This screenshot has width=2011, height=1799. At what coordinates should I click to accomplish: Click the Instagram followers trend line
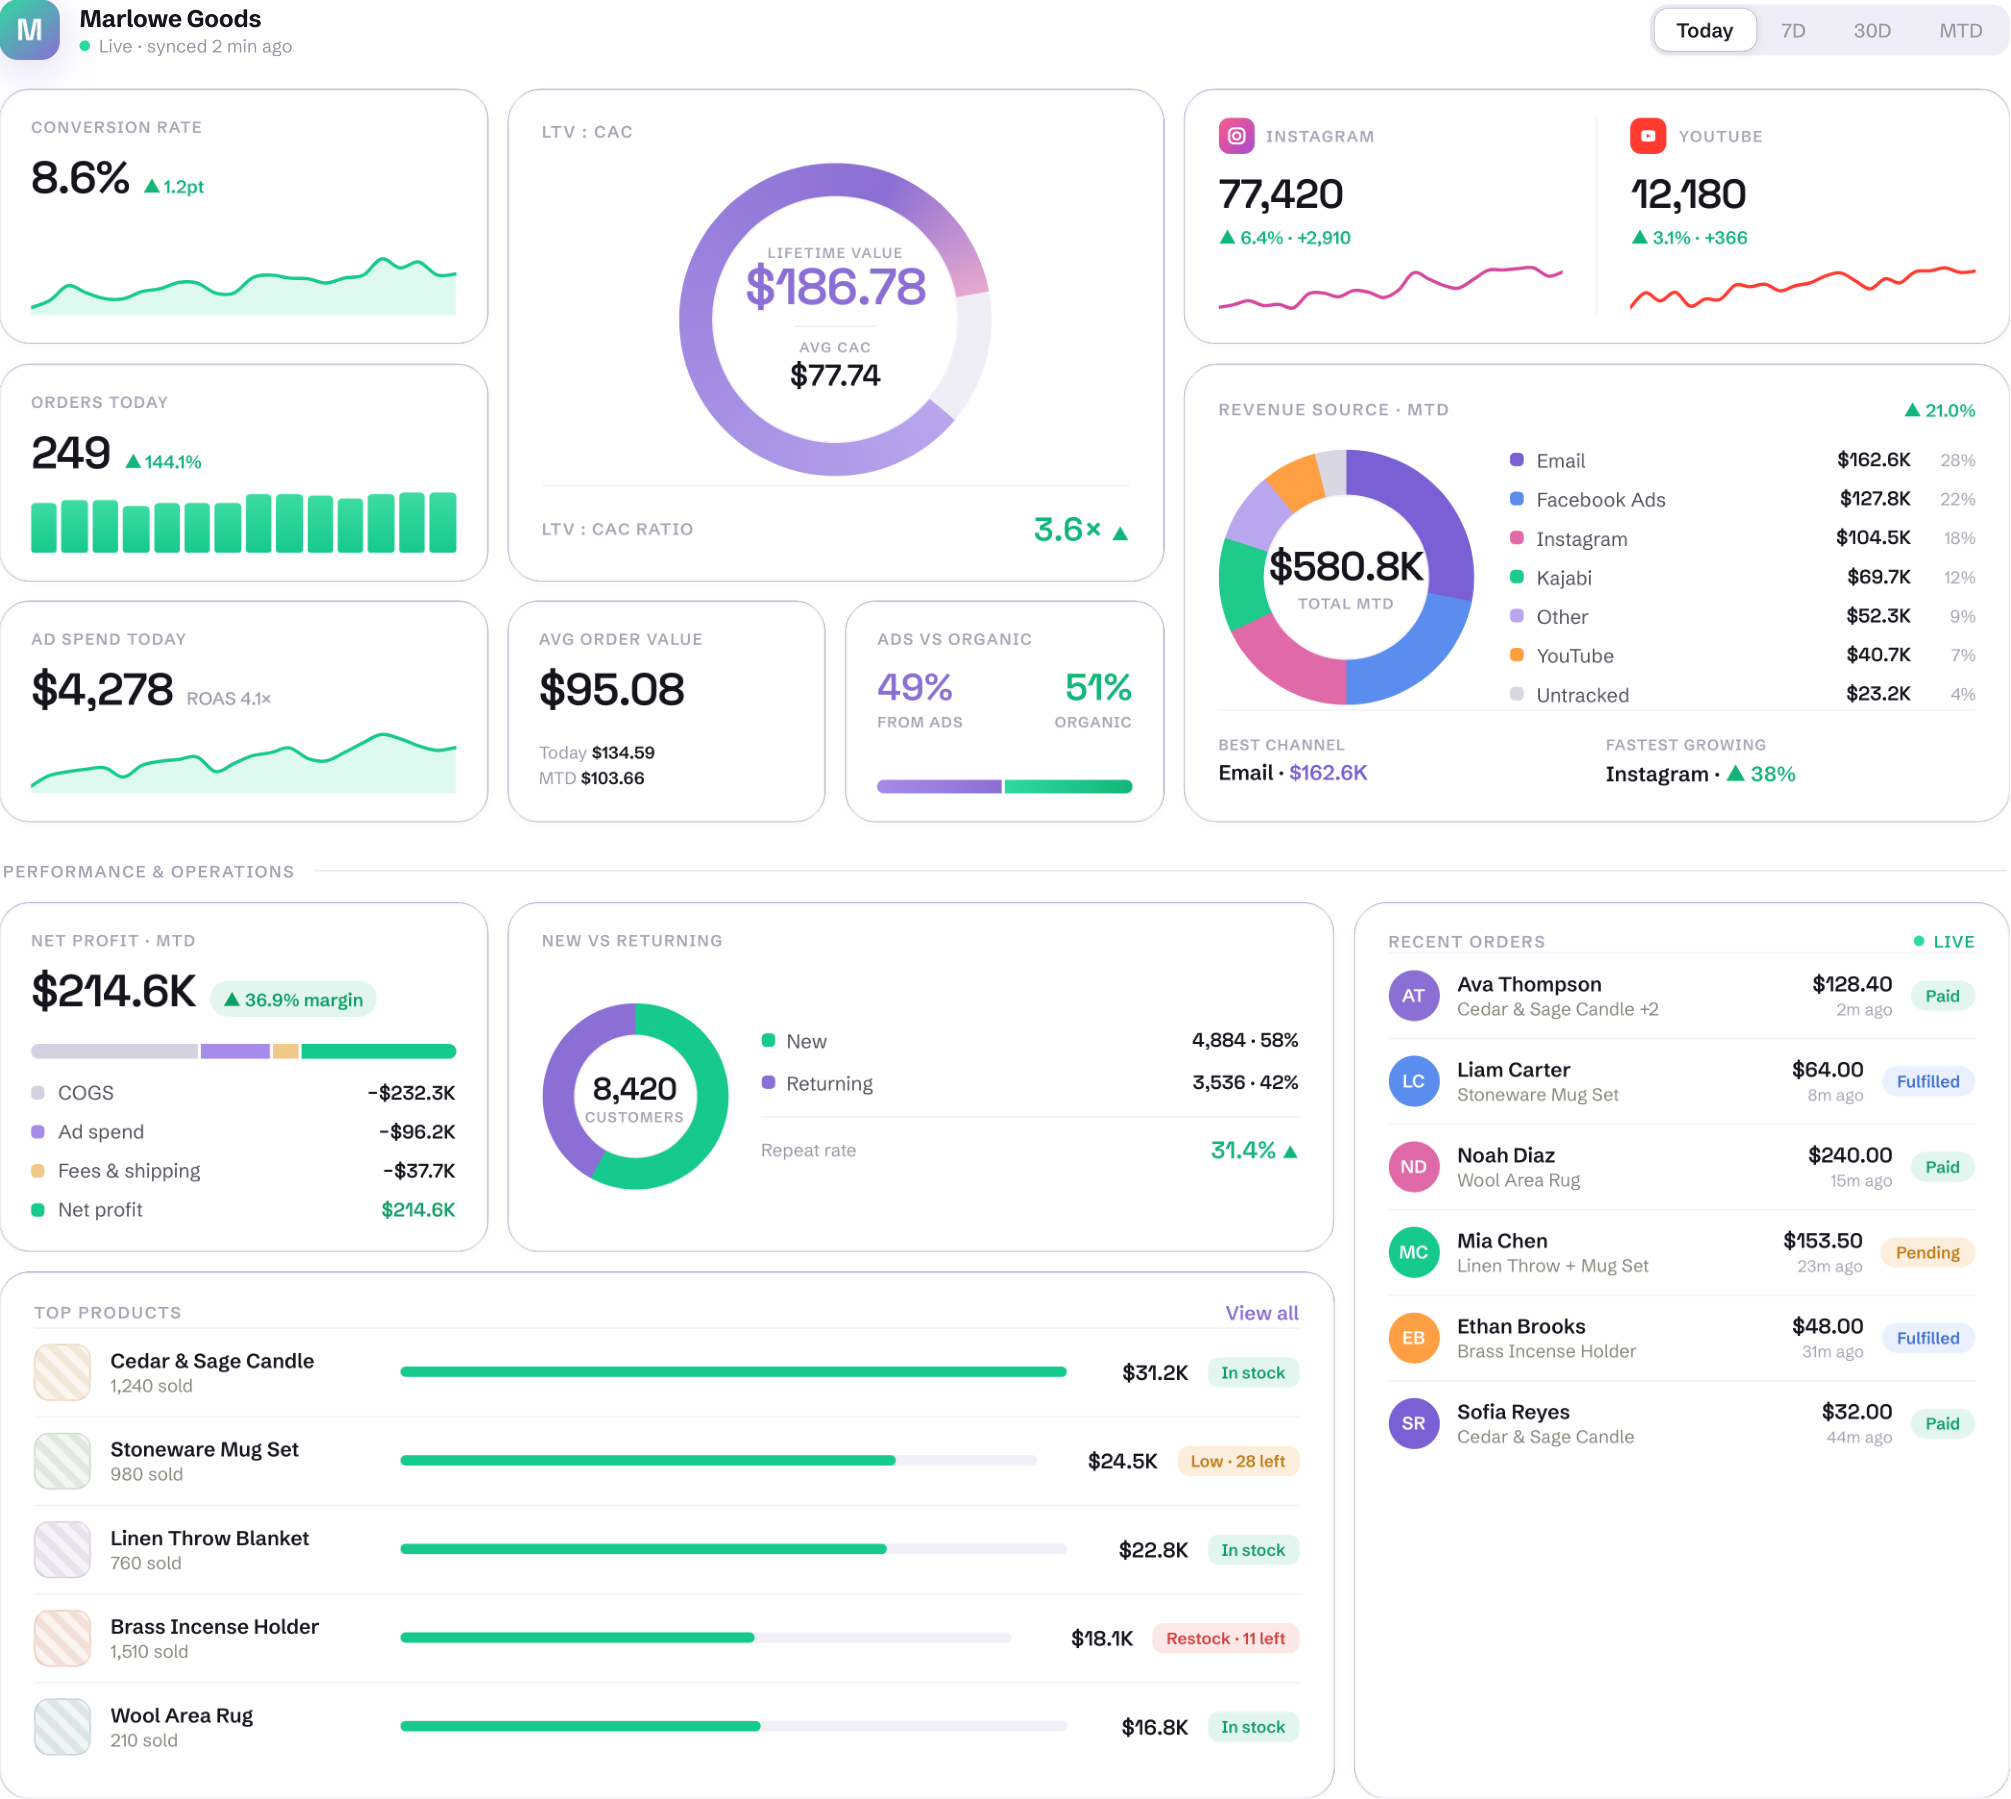pos(1390,287)
